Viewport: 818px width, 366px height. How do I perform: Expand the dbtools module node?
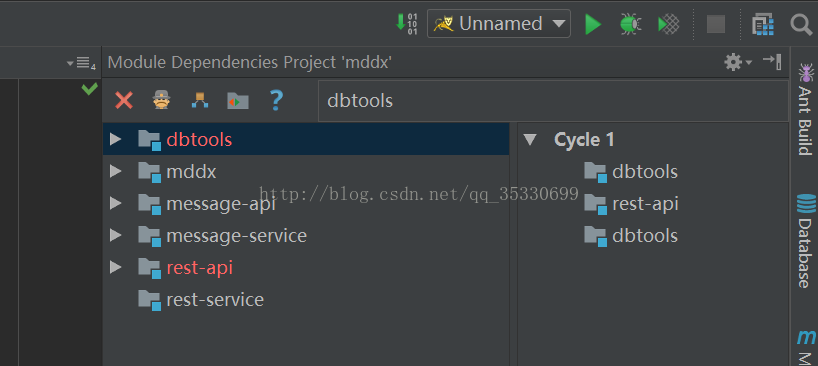coord(116,139)
